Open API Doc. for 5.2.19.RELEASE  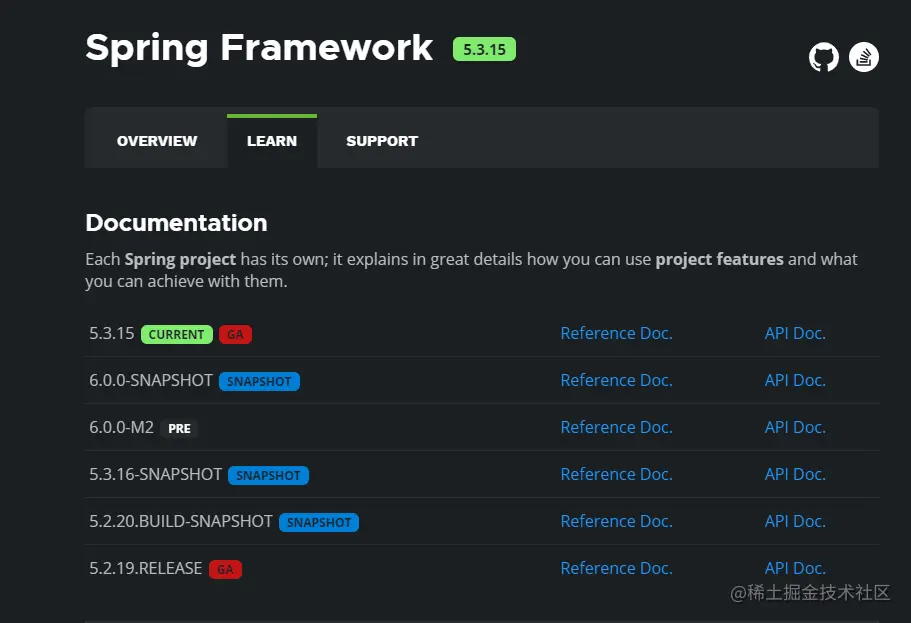[x=795, y=568]
